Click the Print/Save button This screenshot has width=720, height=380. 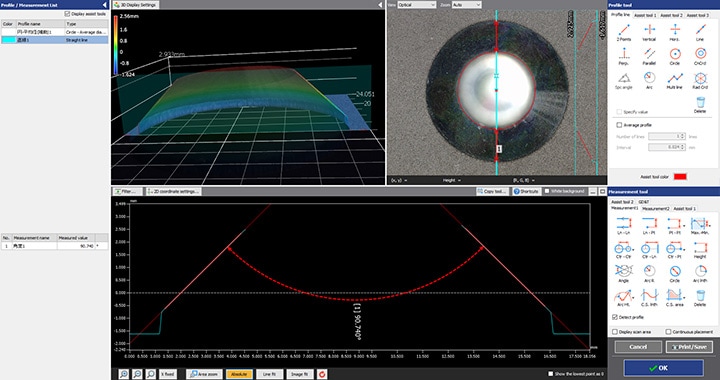689,346
